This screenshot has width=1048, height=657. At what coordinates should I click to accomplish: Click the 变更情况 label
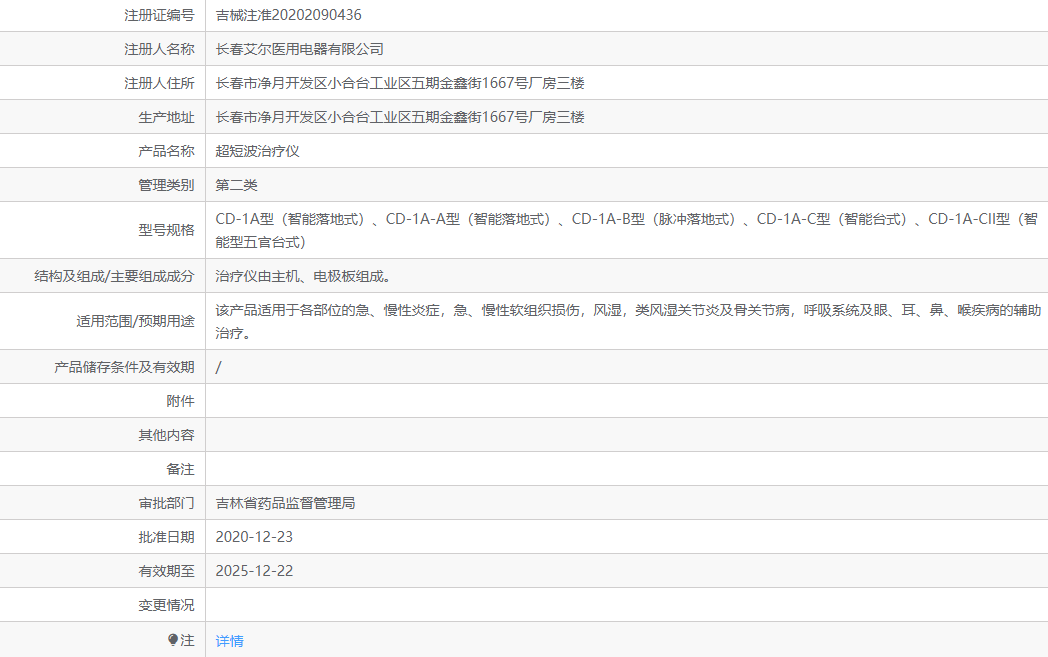click(x=166, y=606)
